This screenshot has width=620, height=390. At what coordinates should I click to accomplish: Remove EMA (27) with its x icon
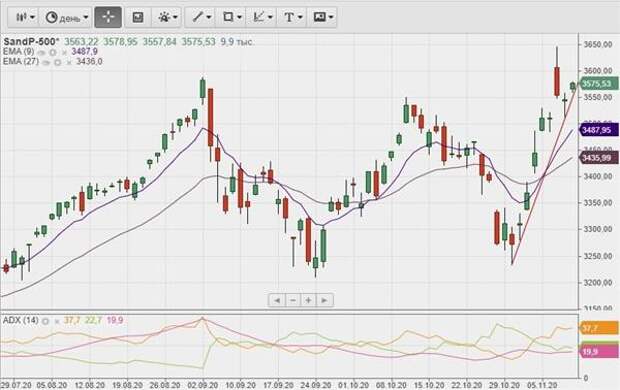coord(69,62)
